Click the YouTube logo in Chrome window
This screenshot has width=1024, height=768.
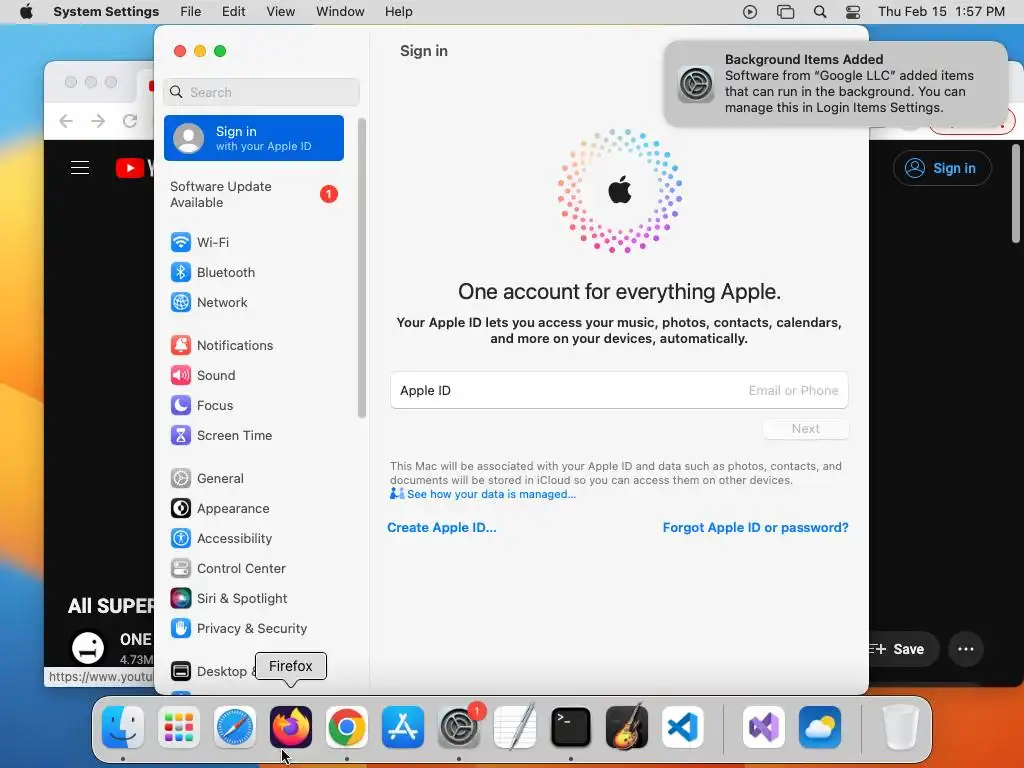point(135,168)
